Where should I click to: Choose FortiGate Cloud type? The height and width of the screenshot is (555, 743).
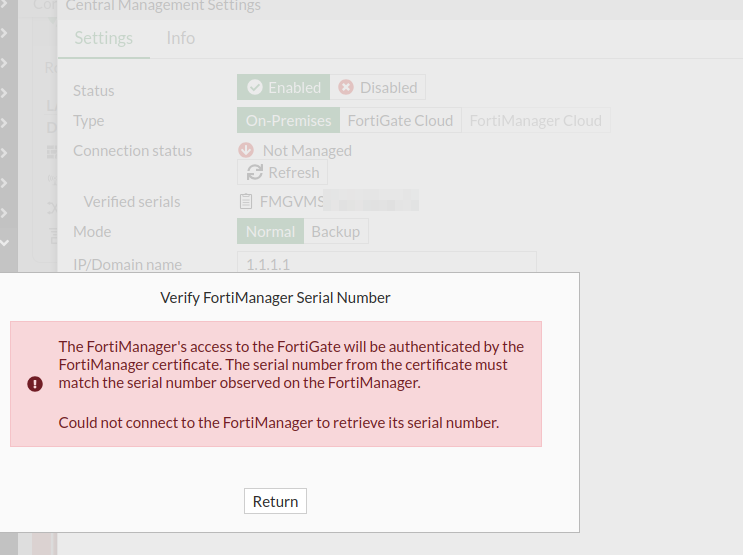click(400, 120)
